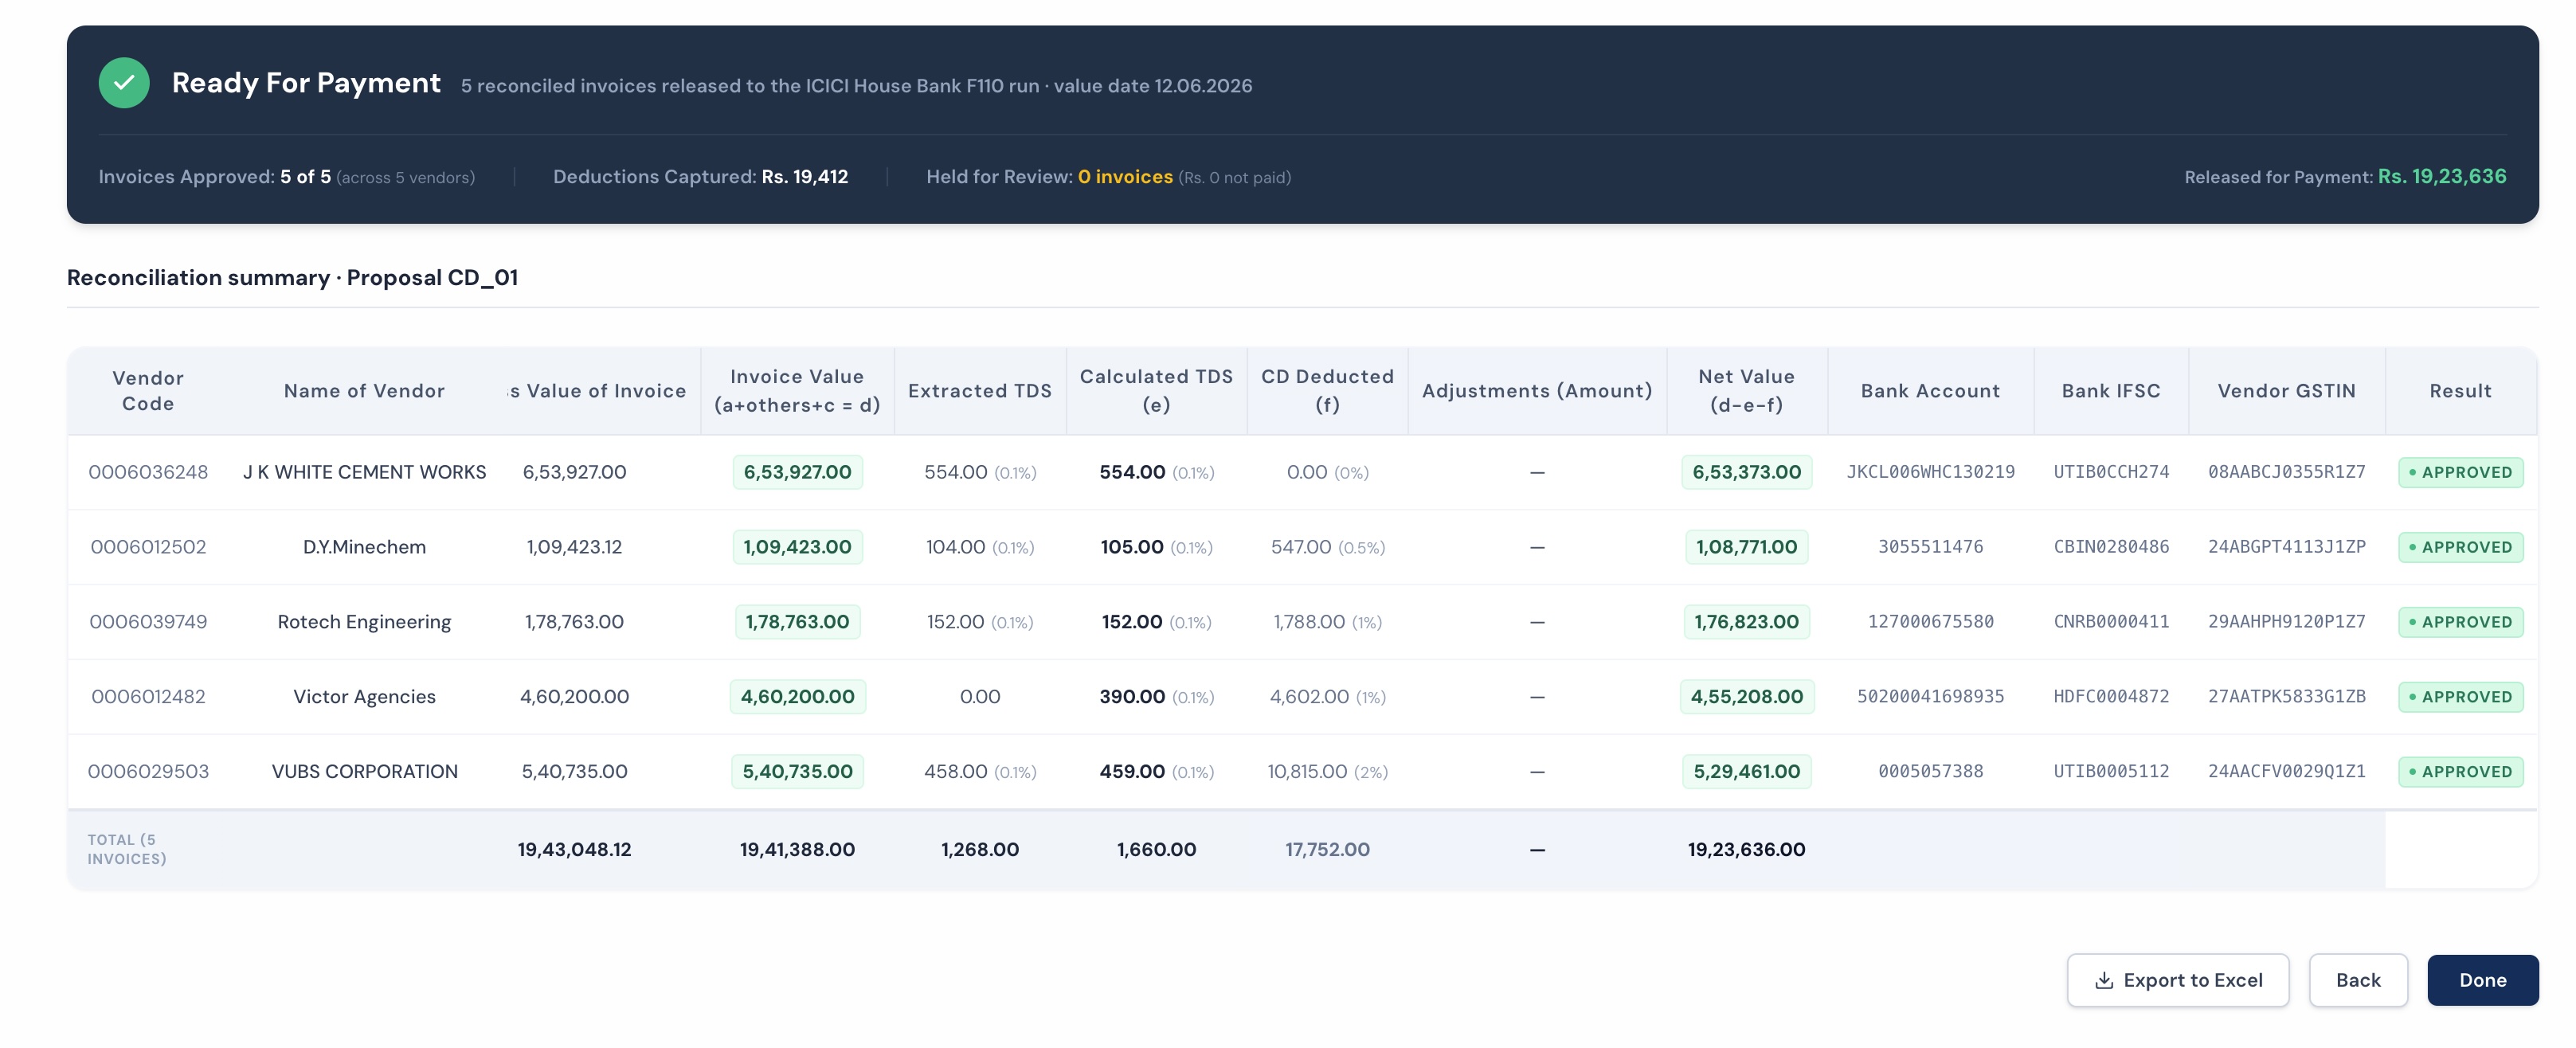The image size is (2576, 1048).
Task: Click the Released for Payment Rs. 19,23,636 amount
Action: point(2441,177)
